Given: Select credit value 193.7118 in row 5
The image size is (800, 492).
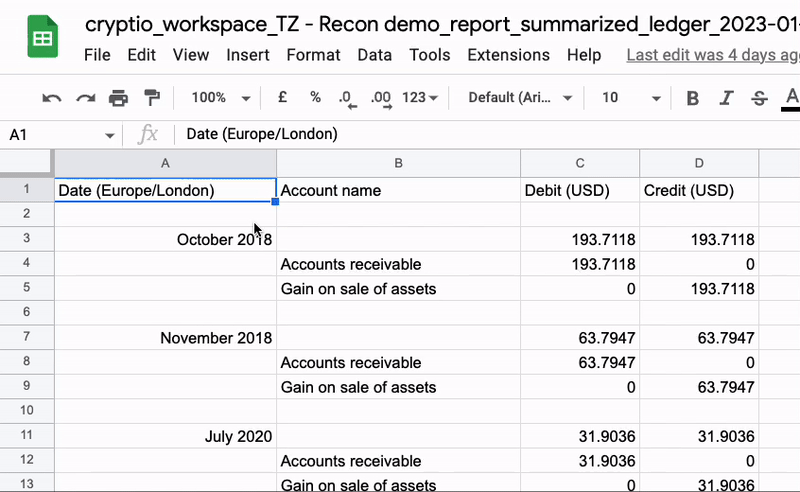Looking at the screenshot, I should 699,288.
